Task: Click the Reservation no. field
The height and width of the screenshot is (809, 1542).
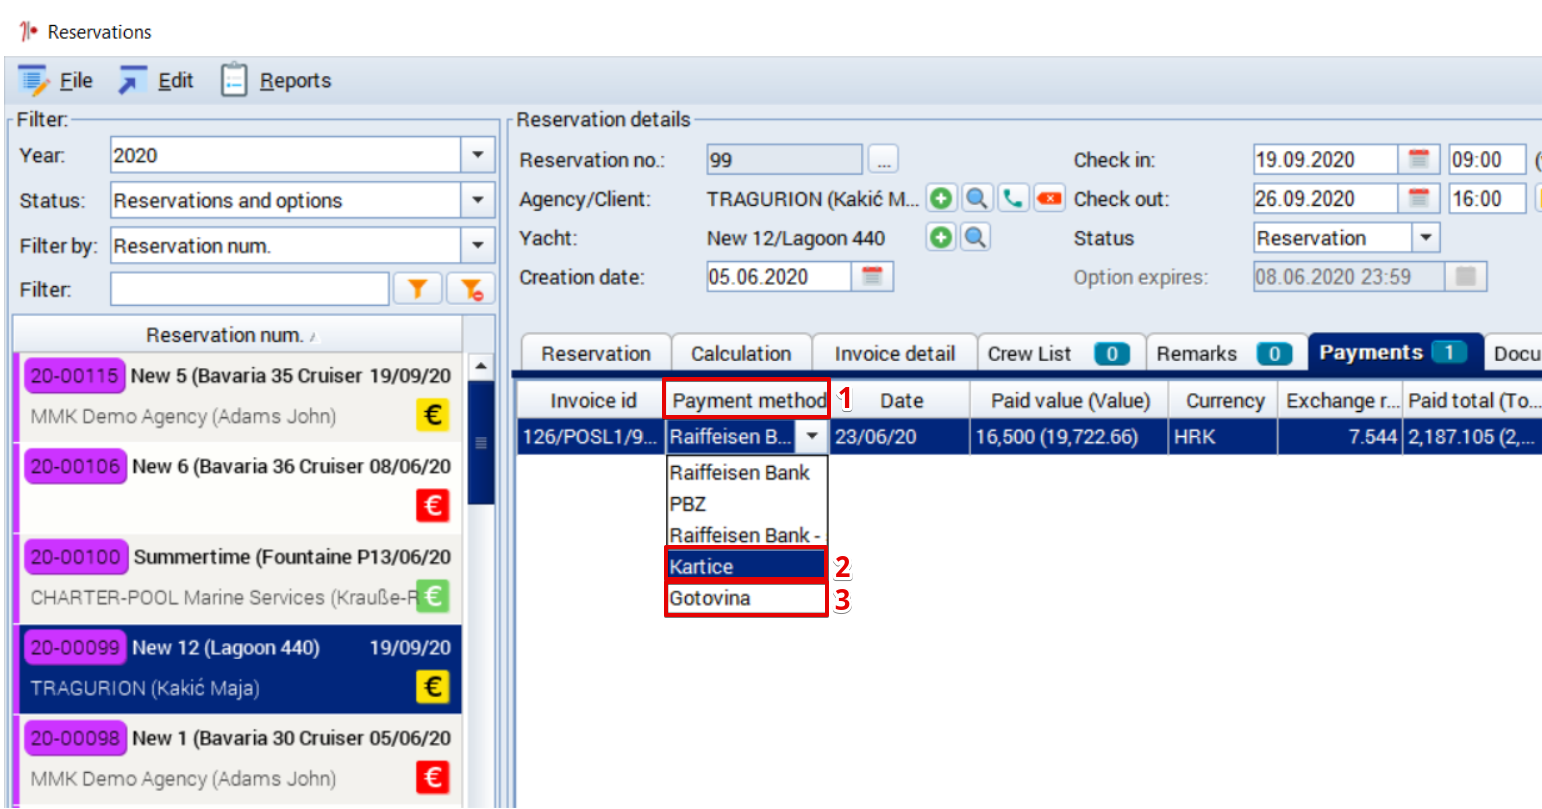Action: [x=784, y=160]
